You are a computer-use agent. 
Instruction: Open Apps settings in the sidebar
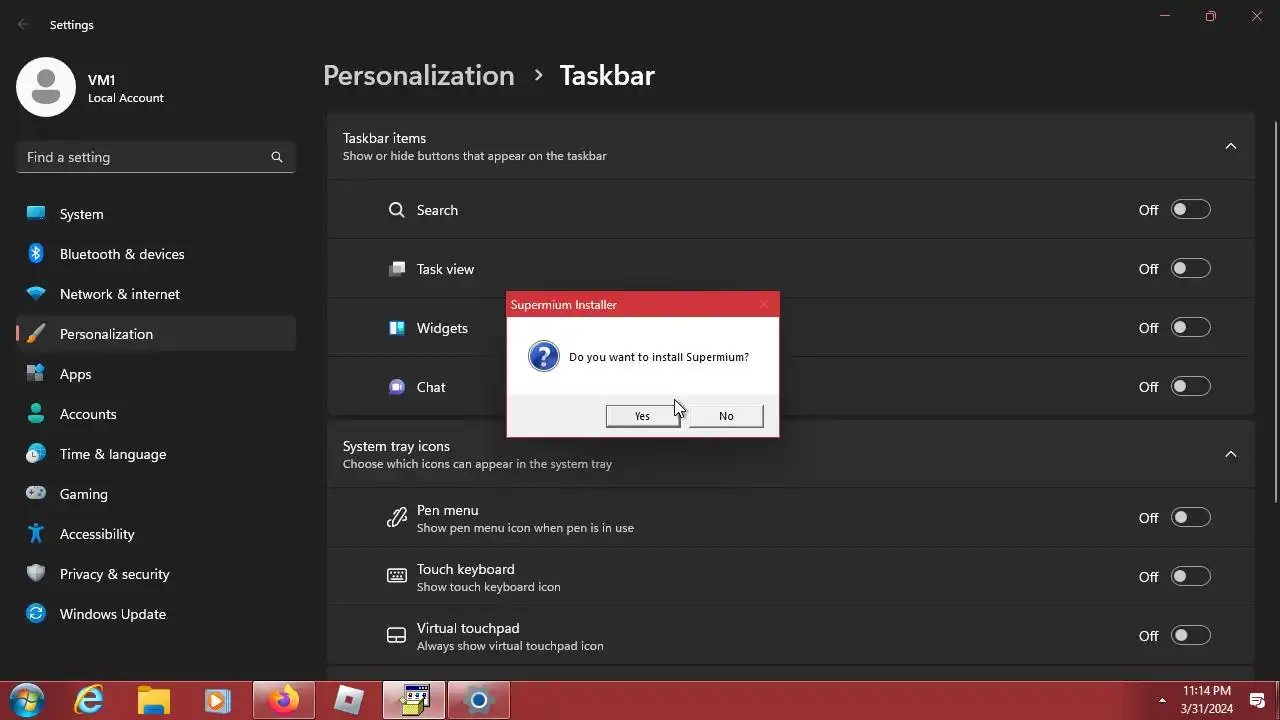tap(156, 374)
